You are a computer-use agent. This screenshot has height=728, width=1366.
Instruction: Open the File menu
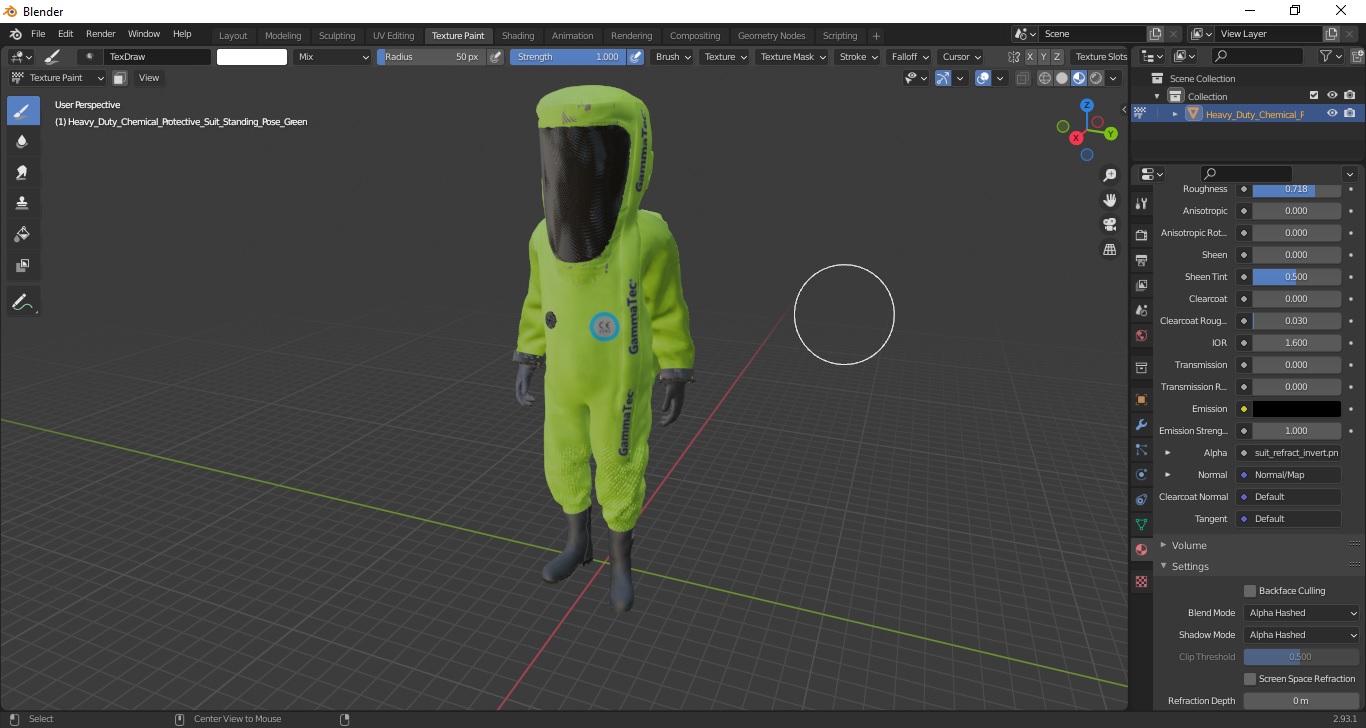38,34
